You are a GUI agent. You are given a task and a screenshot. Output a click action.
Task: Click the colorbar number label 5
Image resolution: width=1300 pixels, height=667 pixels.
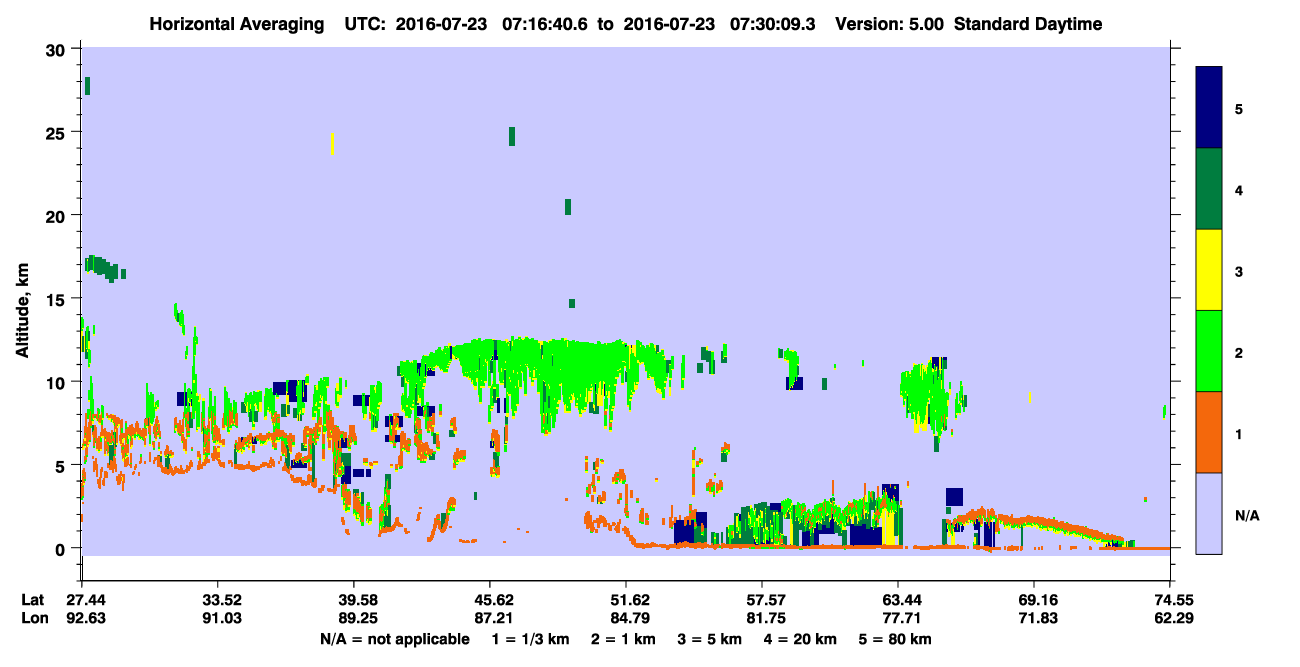pyautogui.click(x=1239, y=108)
